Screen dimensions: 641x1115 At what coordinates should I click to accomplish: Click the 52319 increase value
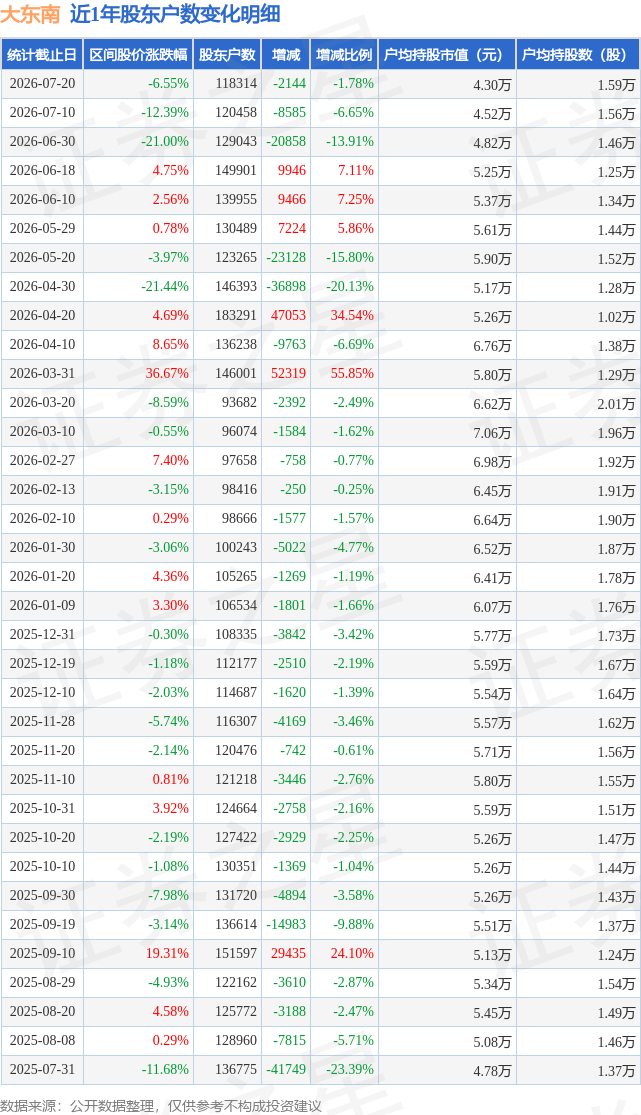click(x=288, y=373)
